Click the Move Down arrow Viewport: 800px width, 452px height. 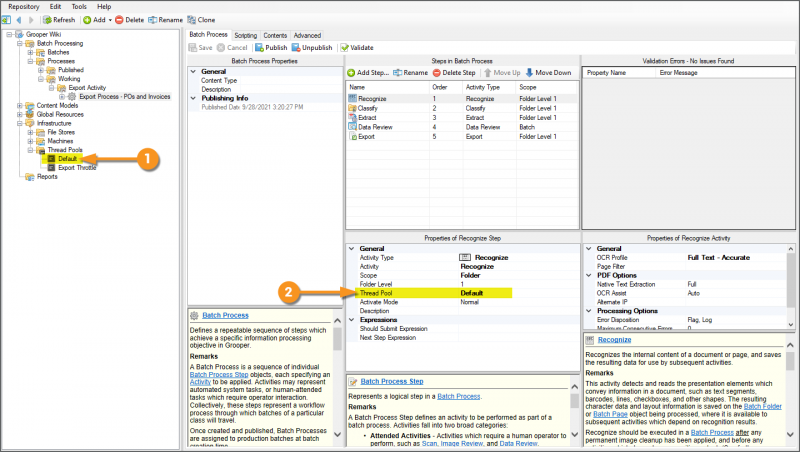coord(529,73)
